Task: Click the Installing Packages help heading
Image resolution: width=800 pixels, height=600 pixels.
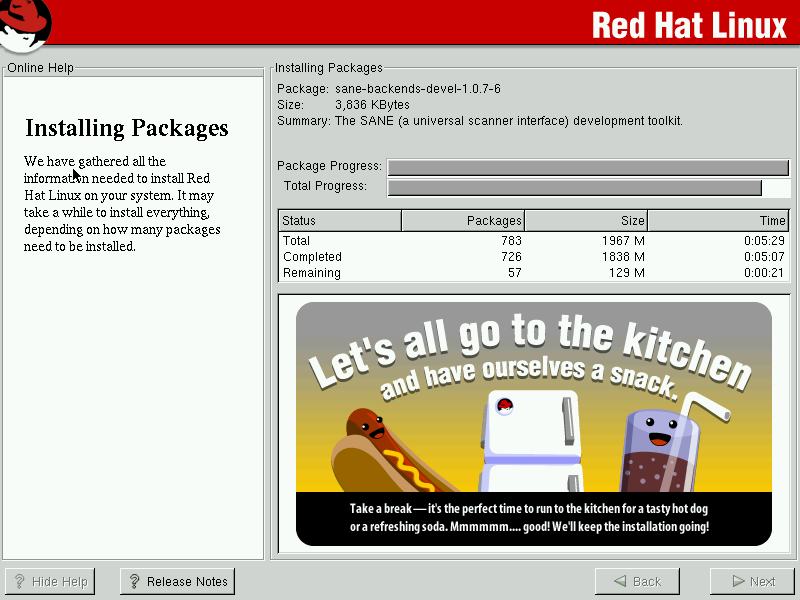Action: pos(127,128)
